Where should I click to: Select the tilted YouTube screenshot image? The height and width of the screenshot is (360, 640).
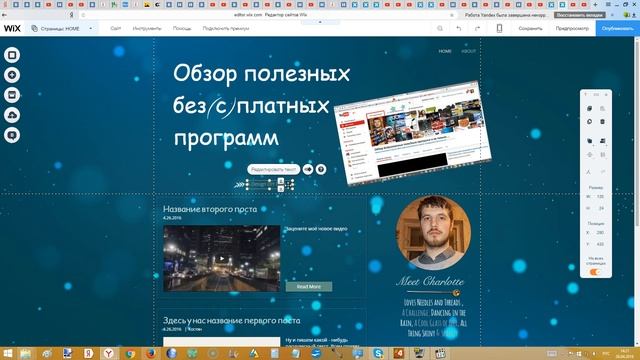tap(413, 133)
